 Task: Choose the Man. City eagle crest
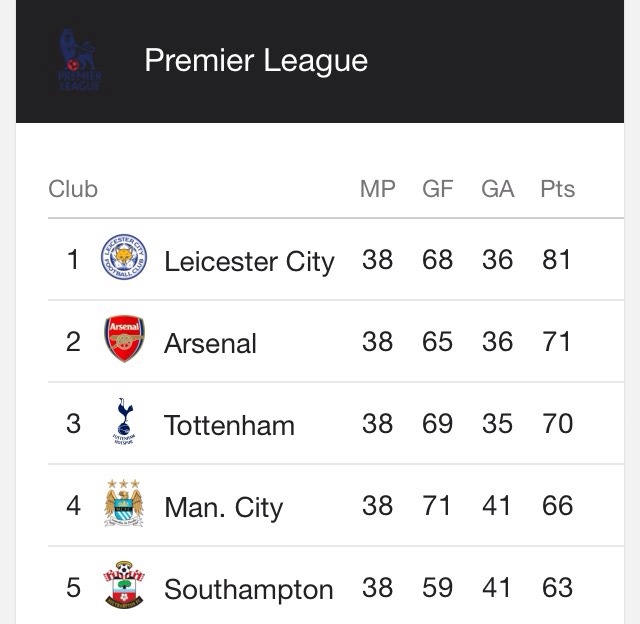point(124,503)
